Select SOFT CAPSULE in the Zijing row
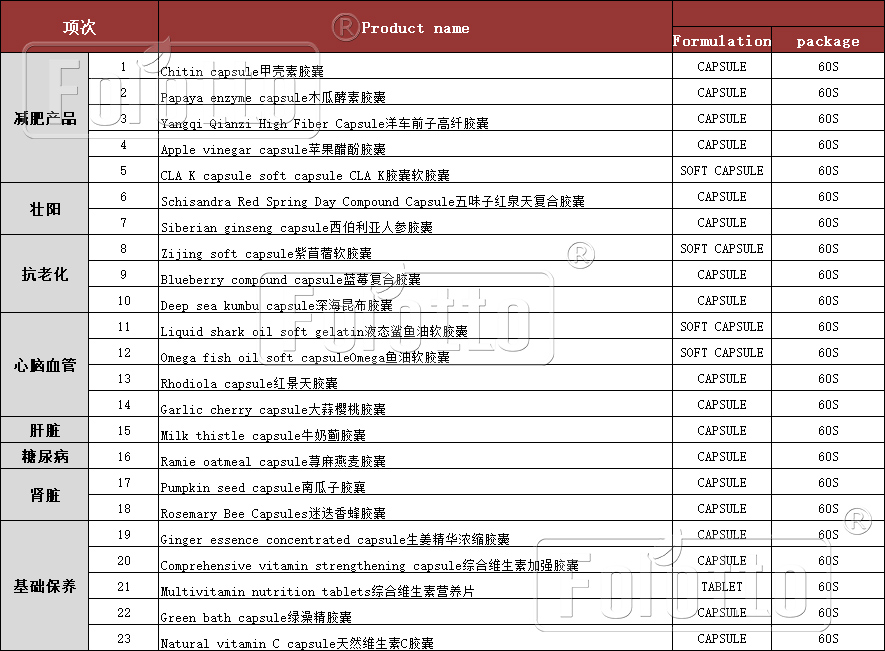The height and width of the screenshot is (651, 885). (721, 248)
